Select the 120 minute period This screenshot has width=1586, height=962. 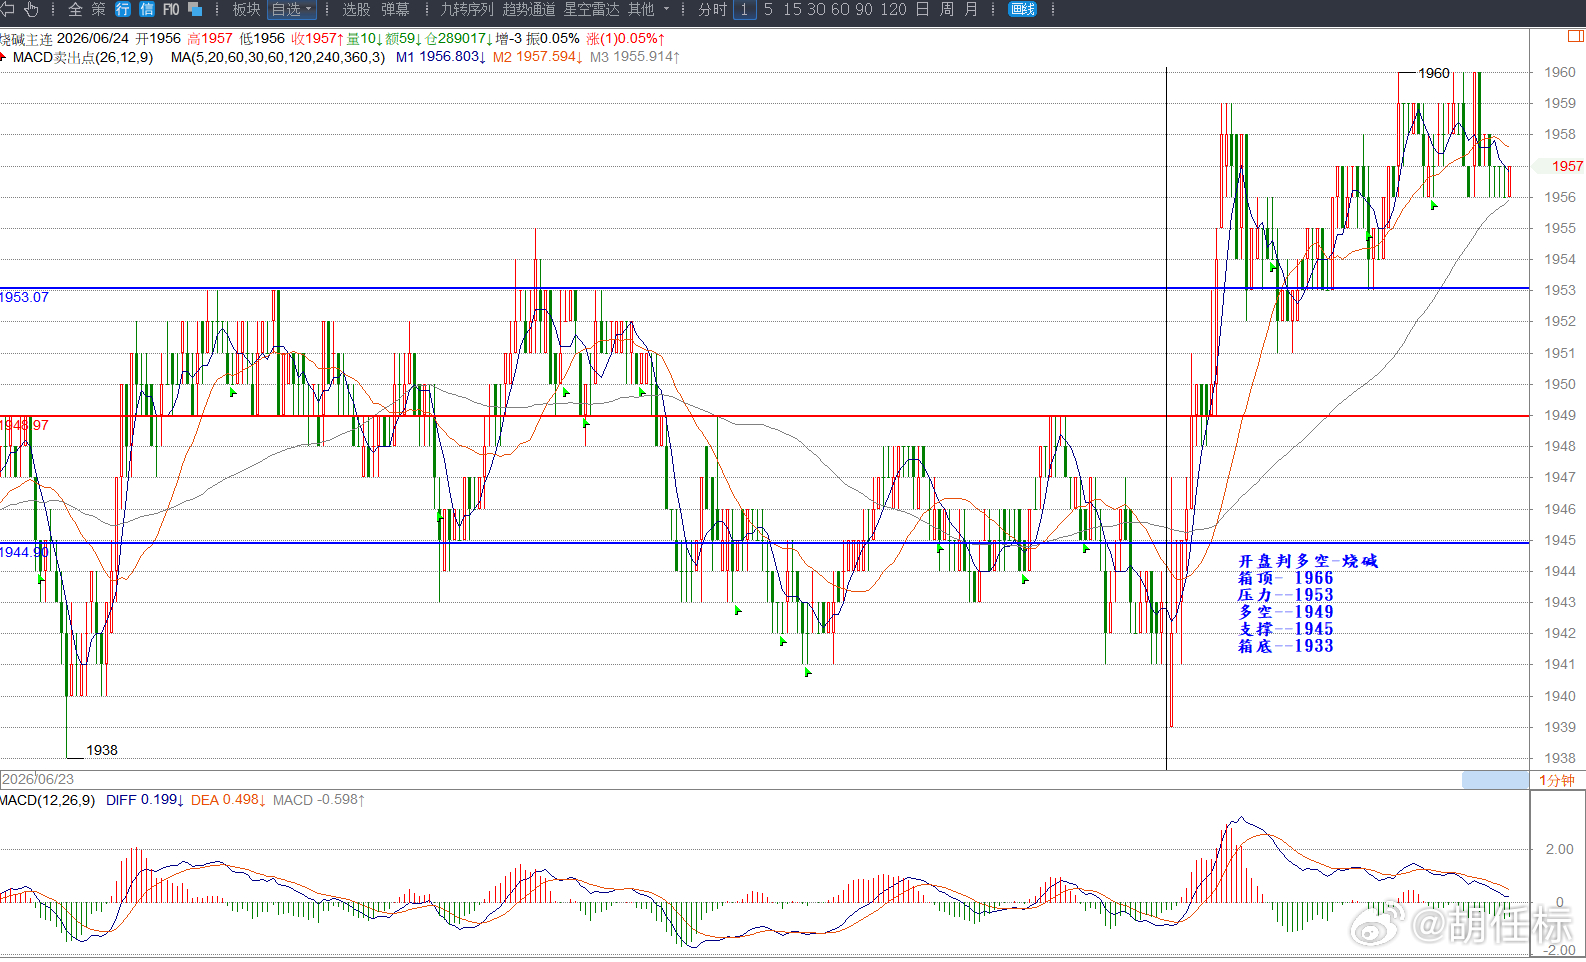893,9
